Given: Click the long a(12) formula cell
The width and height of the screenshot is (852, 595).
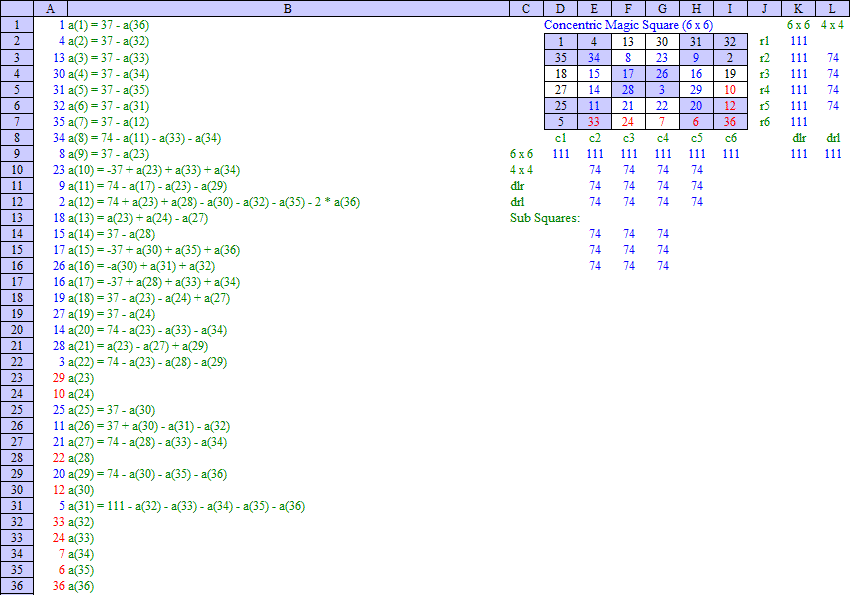Looking at the screenshot, I should [214, 202].
